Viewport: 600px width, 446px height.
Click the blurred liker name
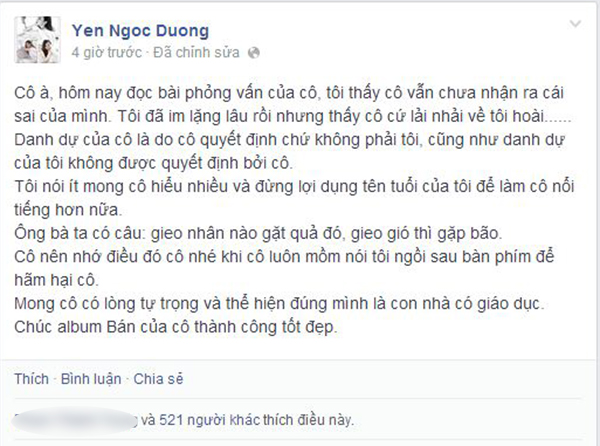(74, 420)
